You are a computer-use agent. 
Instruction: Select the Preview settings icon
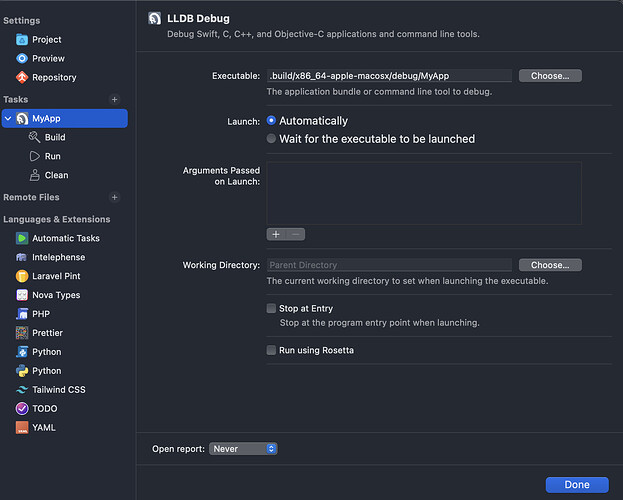click(22, 58)
